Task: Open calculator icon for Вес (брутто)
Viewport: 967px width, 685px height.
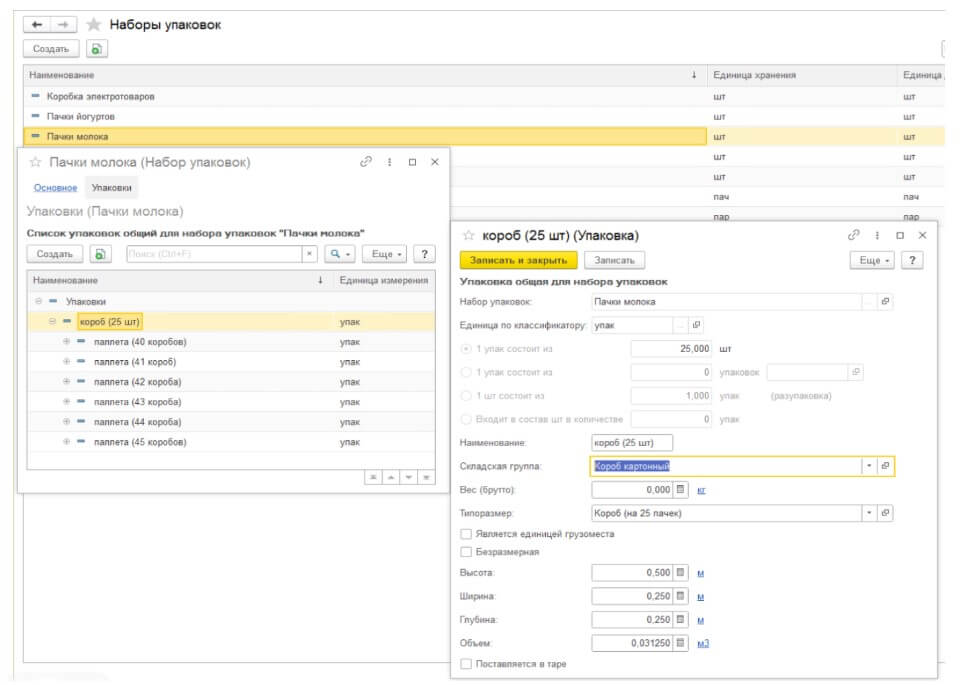Action: [681, 490]
